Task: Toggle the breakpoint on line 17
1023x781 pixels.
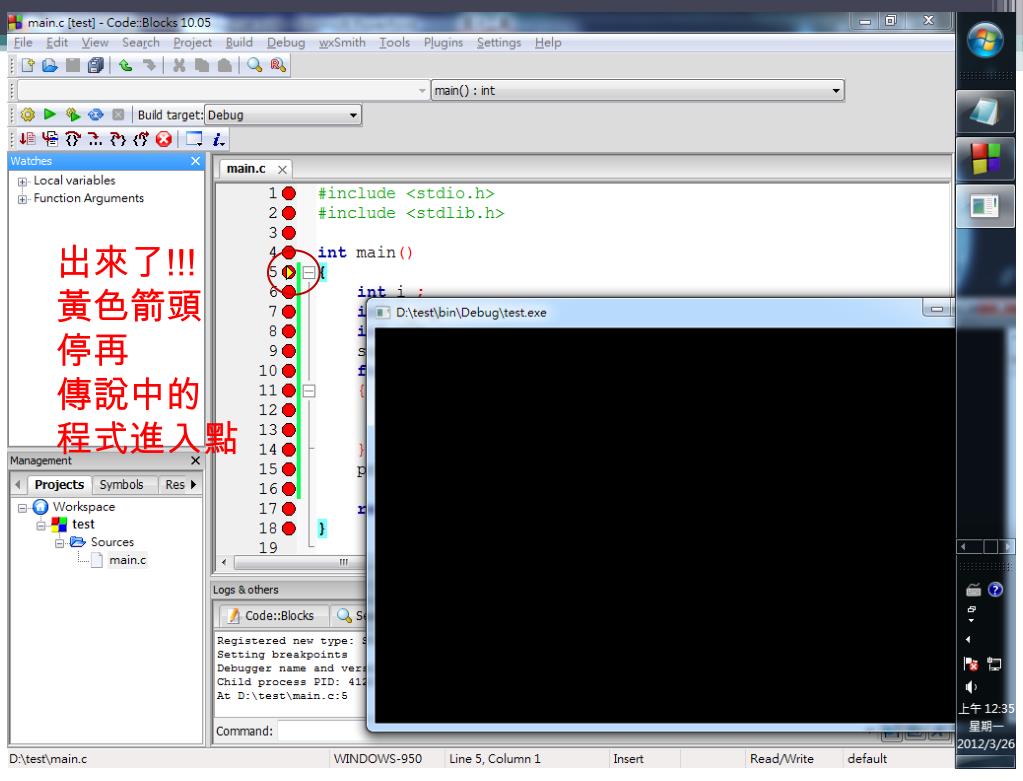Action: tap(289, 508)
